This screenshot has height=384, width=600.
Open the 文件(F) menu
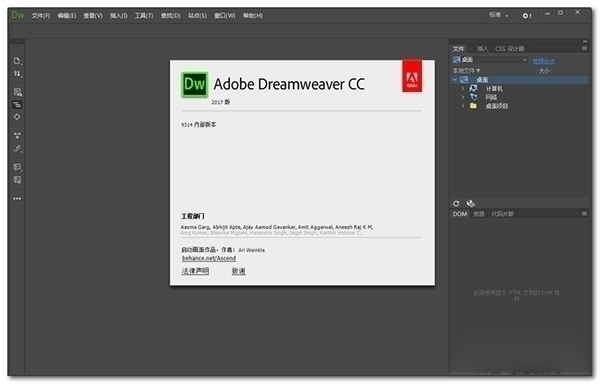41,16
